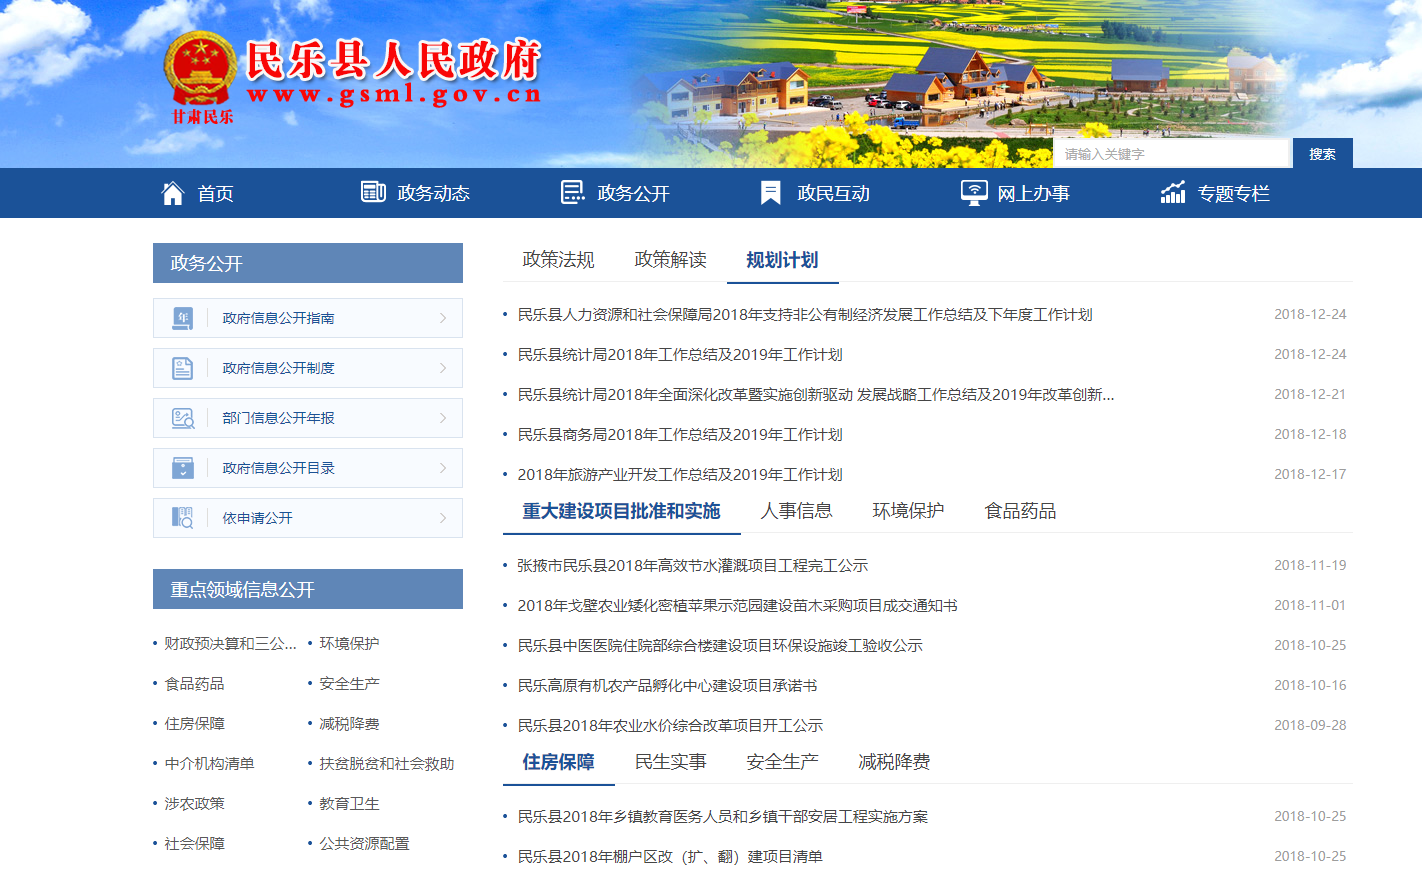Viewport: 1422px width, 873px height.
Task: Click the icon for 政府信息公开指南
Action: [182, 318]
